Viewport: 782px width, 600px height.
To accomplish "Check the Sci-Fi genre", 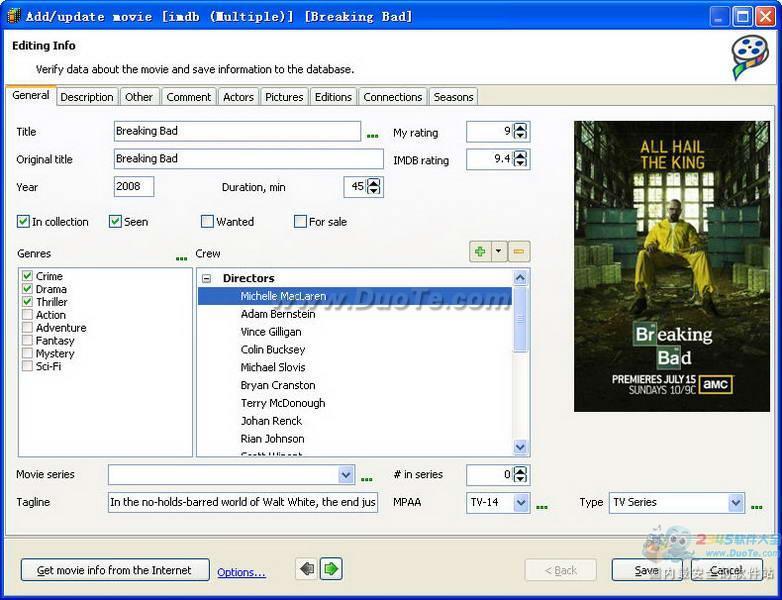I will point(27,366).
